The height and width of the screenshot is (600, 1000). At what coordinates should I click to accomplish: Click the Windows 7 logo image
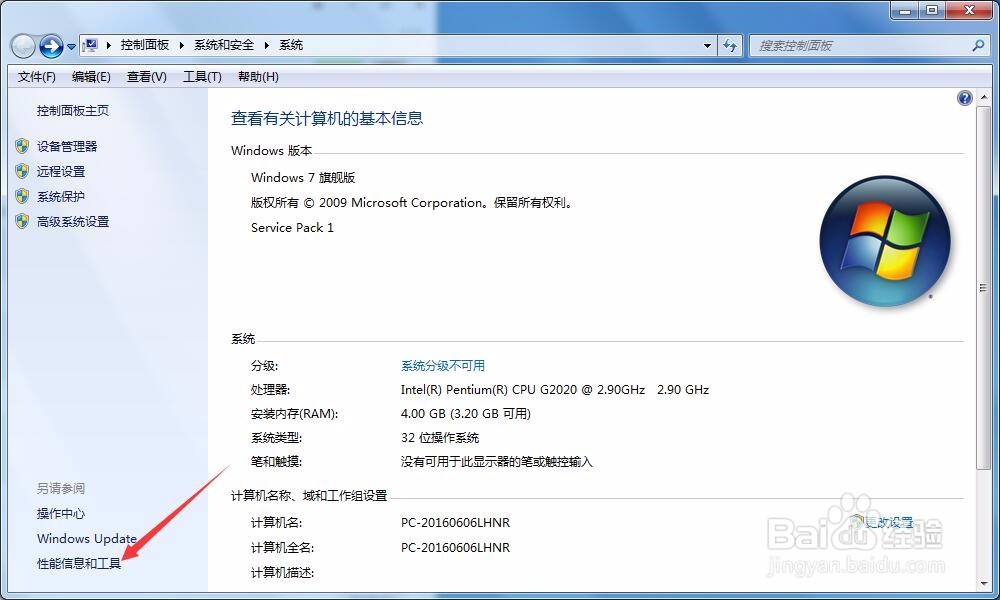(885, 241)
